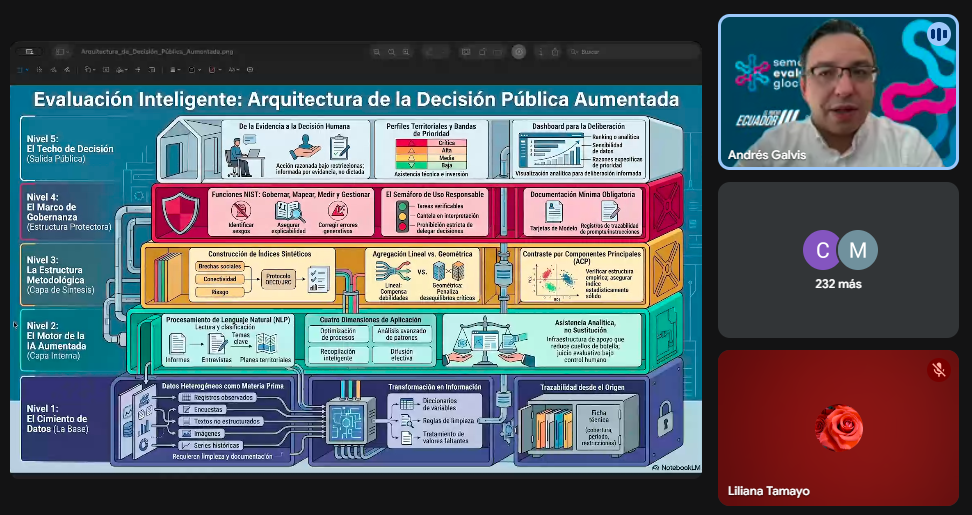Image resolution: width=972 pixels, height=515 pixels.
Task: Click the image description annotate icon
Action: pyautogui.click(x=250, y=70)
